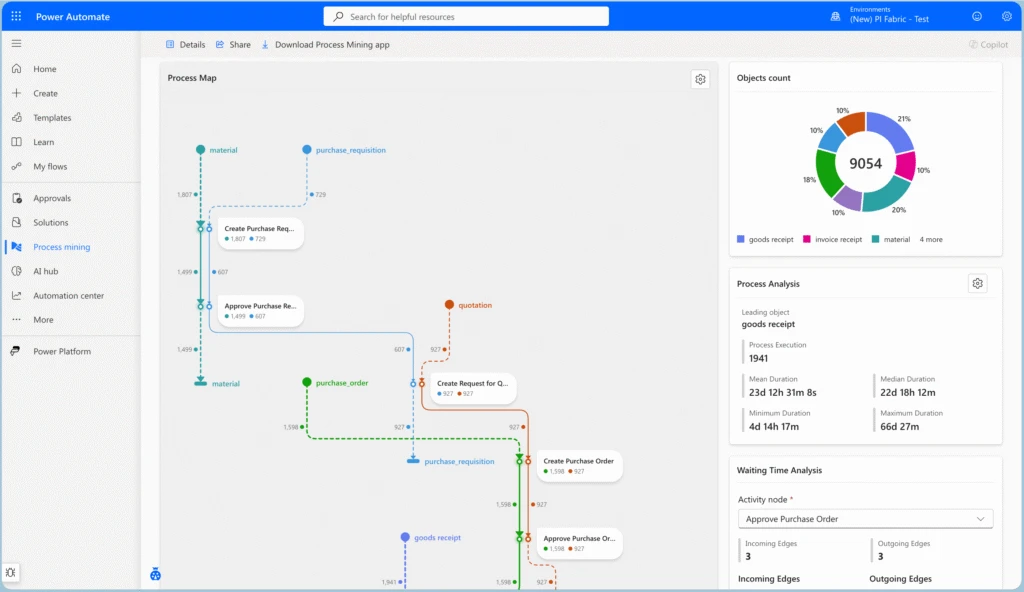This screenshot has height=592, width=1024.
Task: Open the Environments picker
Action: pos(880,17)
